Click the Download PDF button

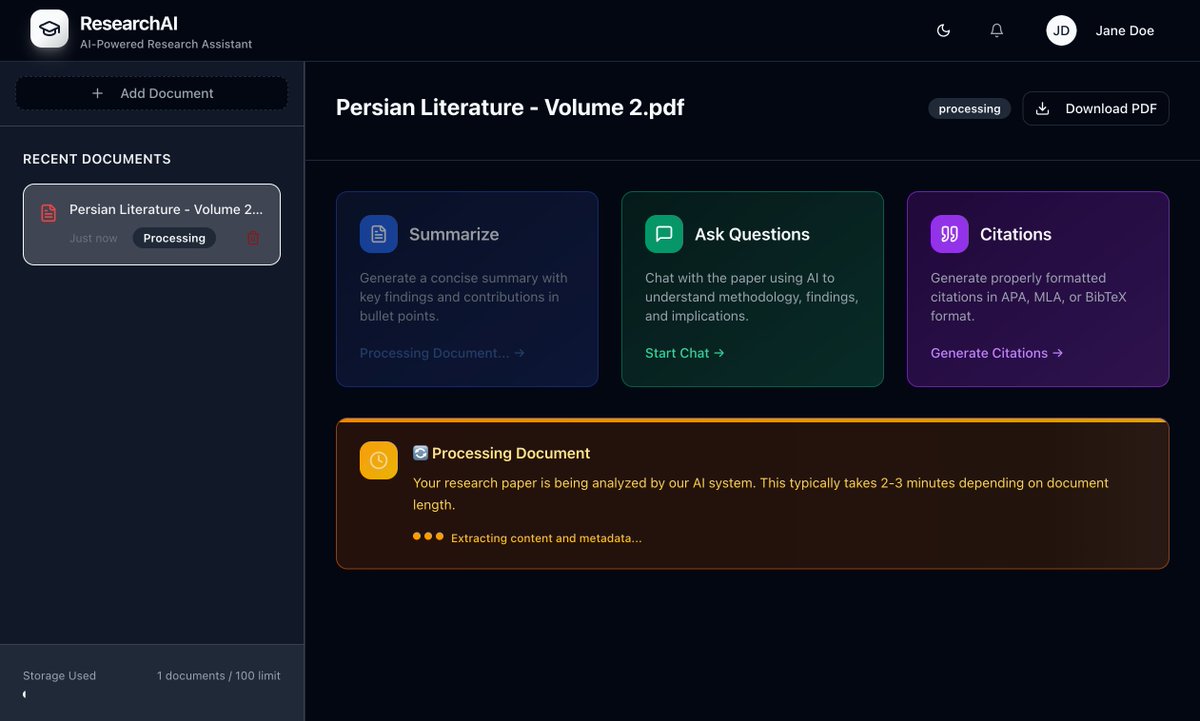(1095, 108)
